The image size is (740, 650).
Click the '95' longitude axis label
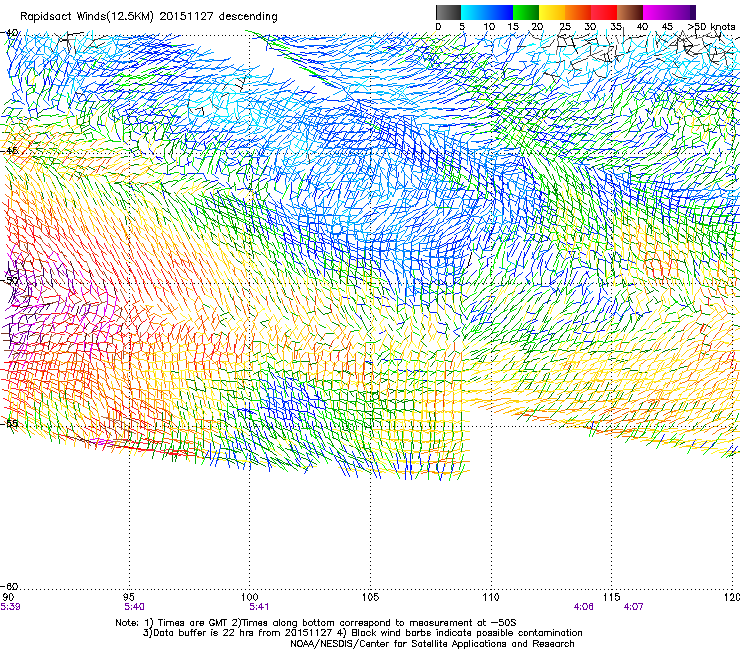point(128,597)
